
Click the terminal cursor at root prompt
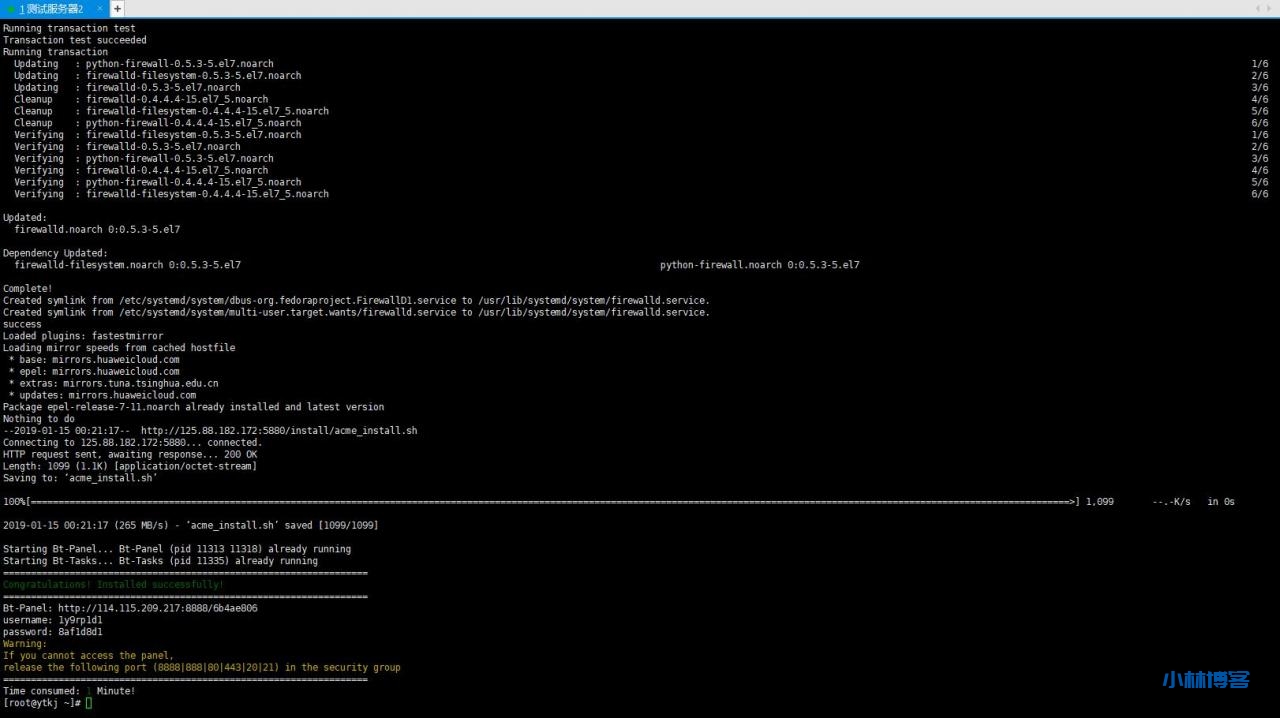88,703
